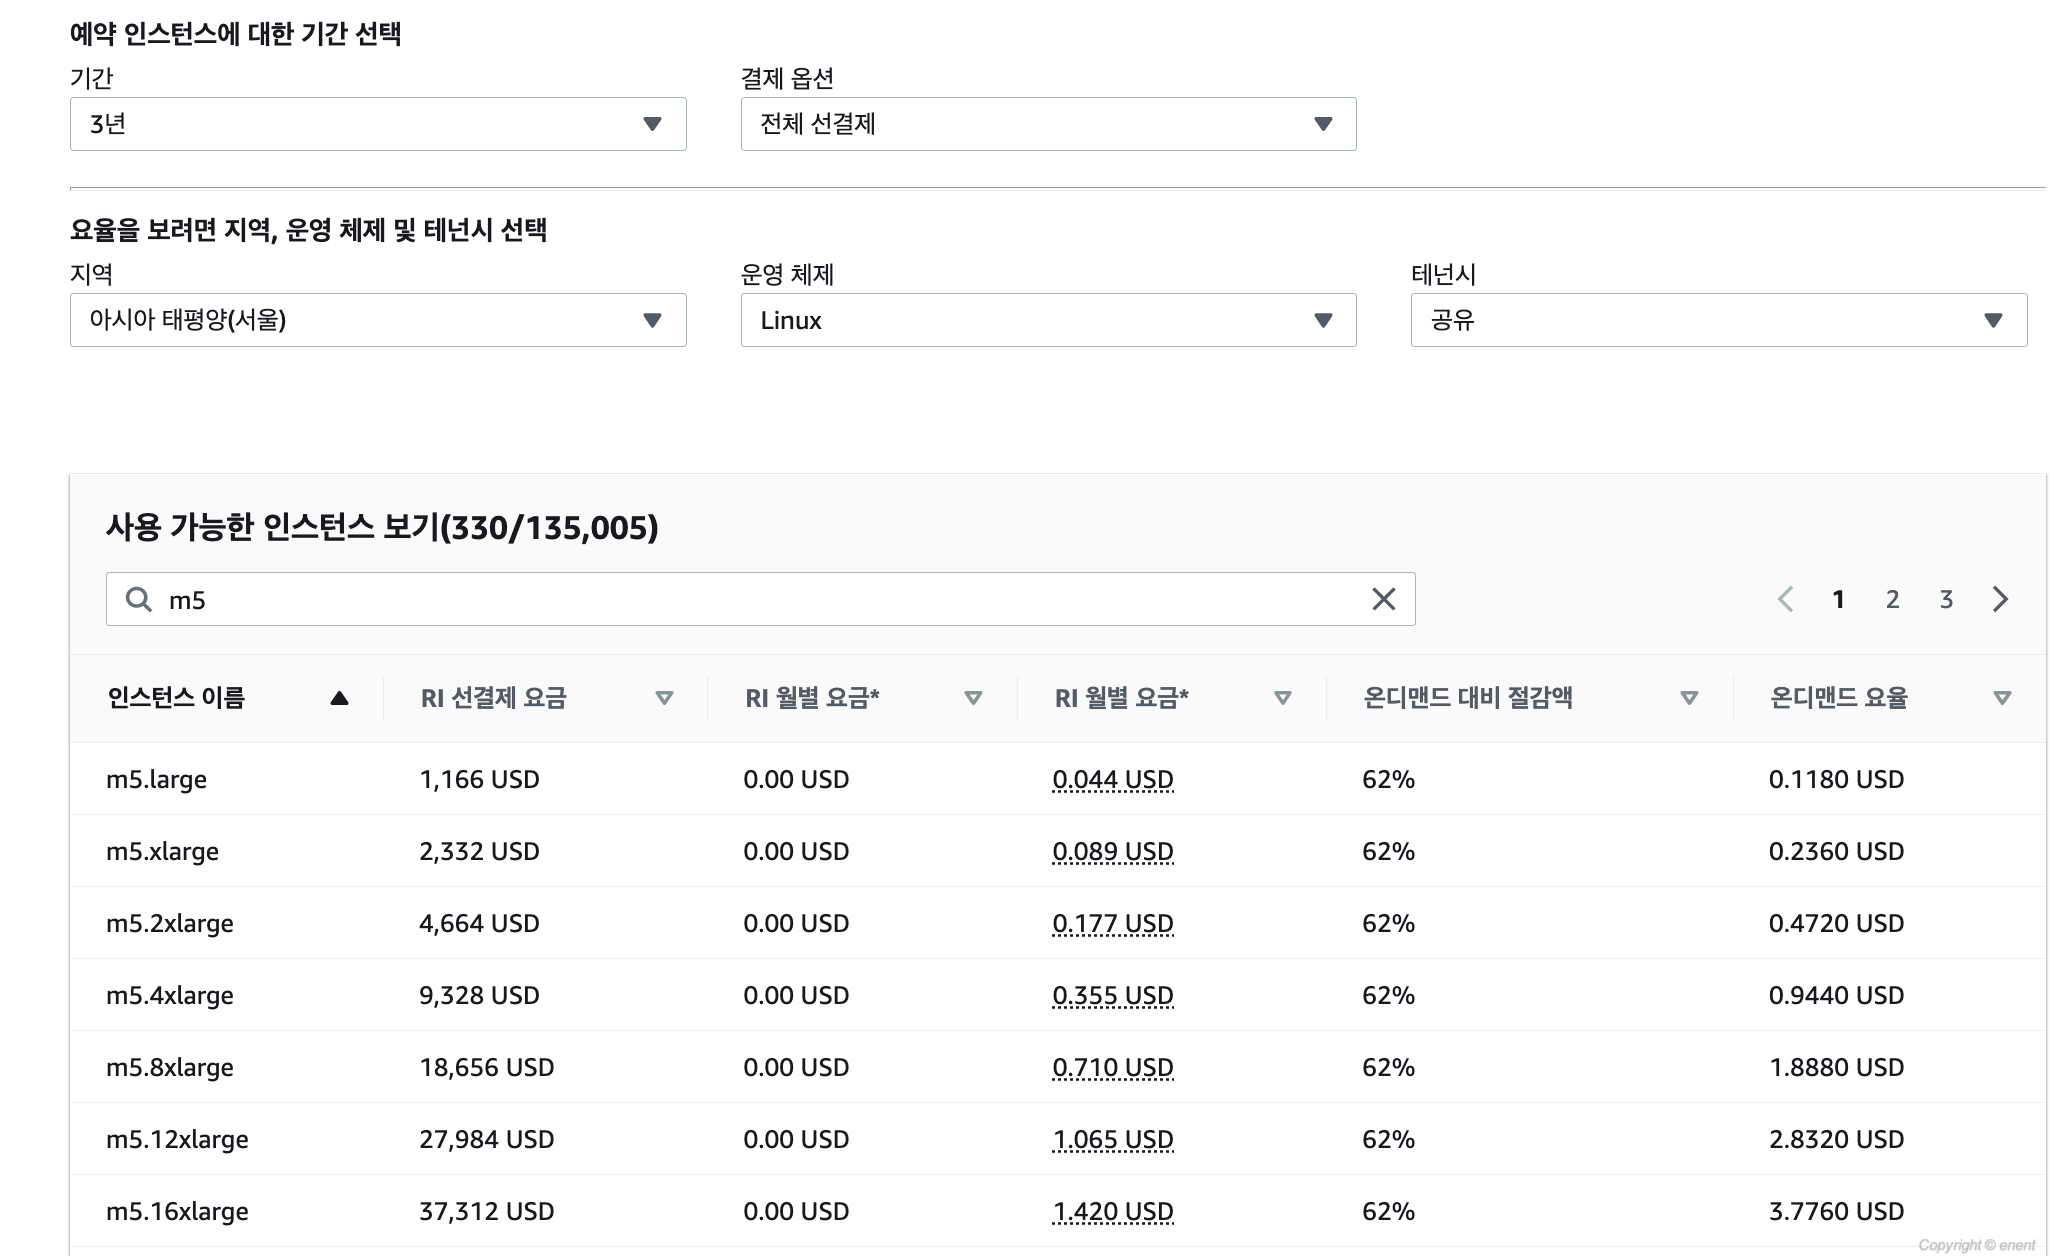This screenshot has width=2050, height=1256.
Task: Sort by instance name ascending arrow
Action: tap(339, 698)
